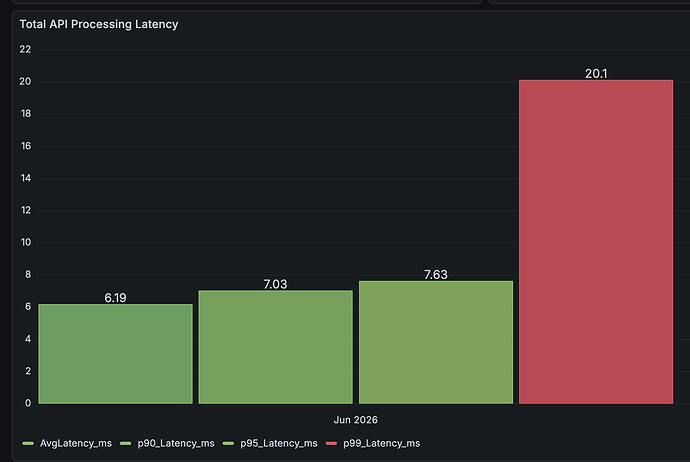Image resolution: width=690 pixels, height=462 pixels.
Task: Toggle p95_Latency_ms series in legend
Action: [x=279, y=443]
